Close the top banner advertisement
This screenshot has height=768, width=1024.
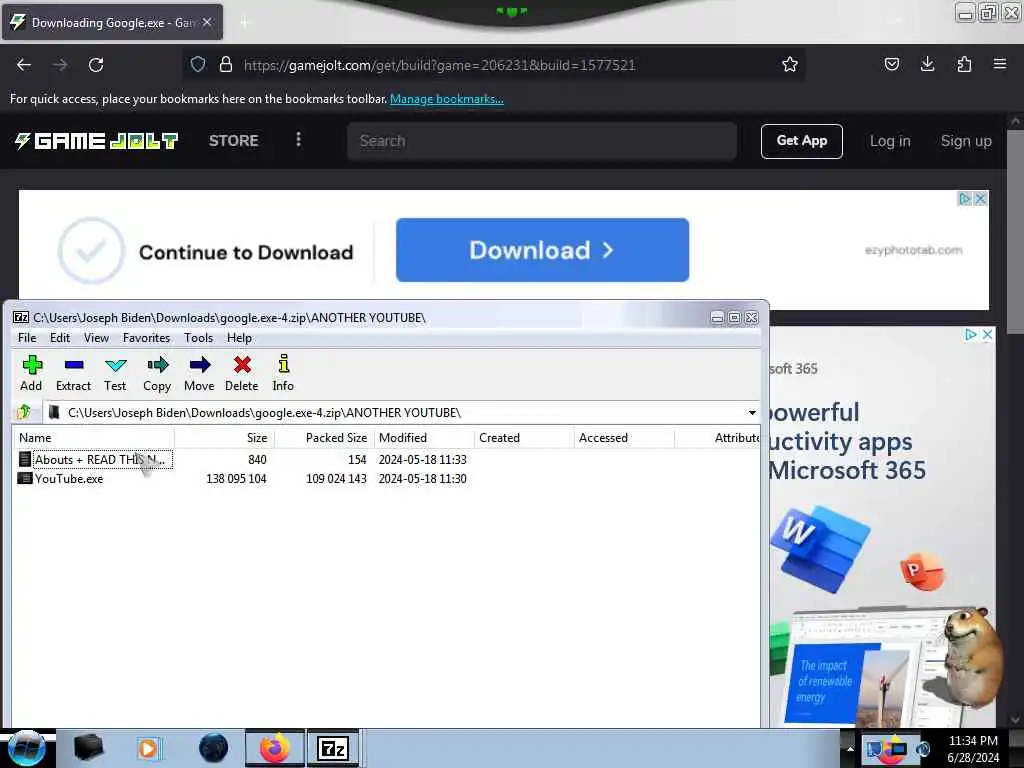[x=980, y=199]
